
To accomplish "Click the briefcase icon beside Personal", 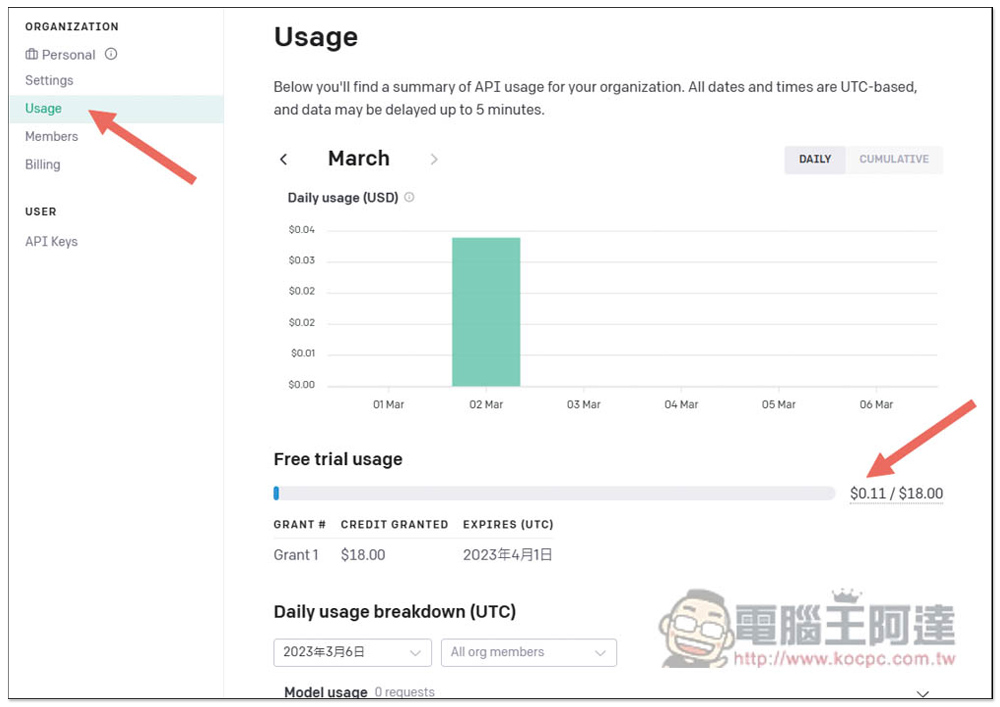I will point(31,54).
